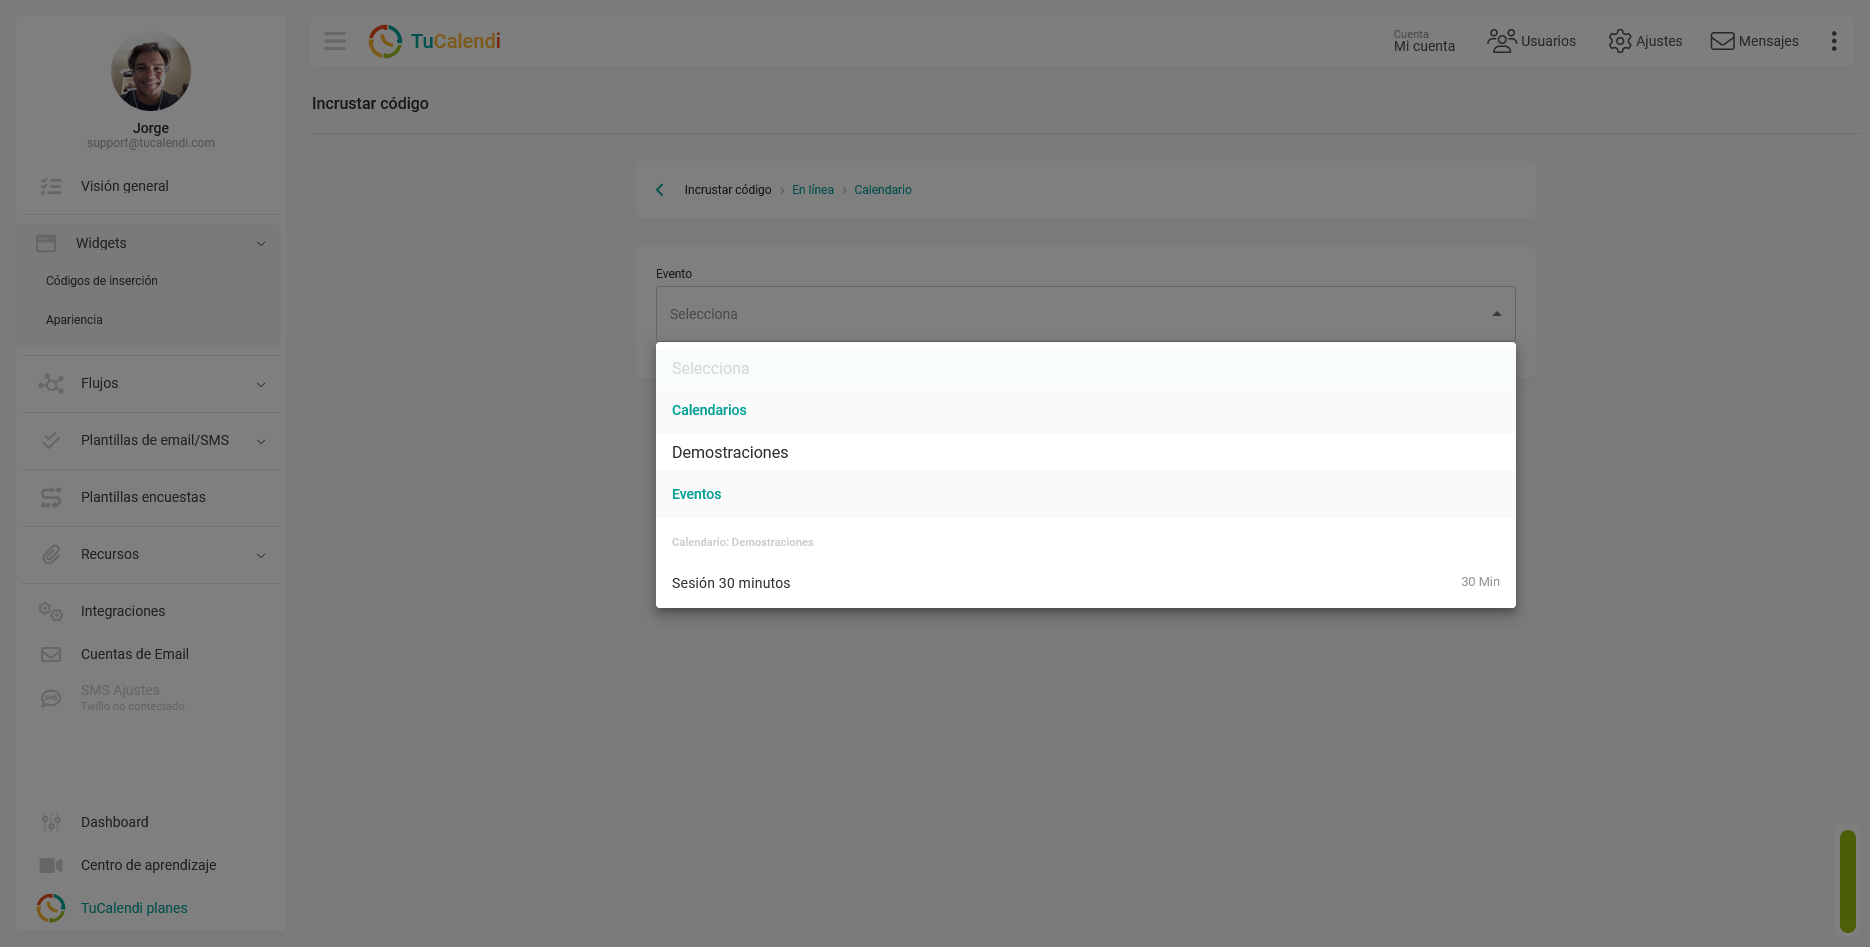Open the Ajustes gear icon

1619,41
